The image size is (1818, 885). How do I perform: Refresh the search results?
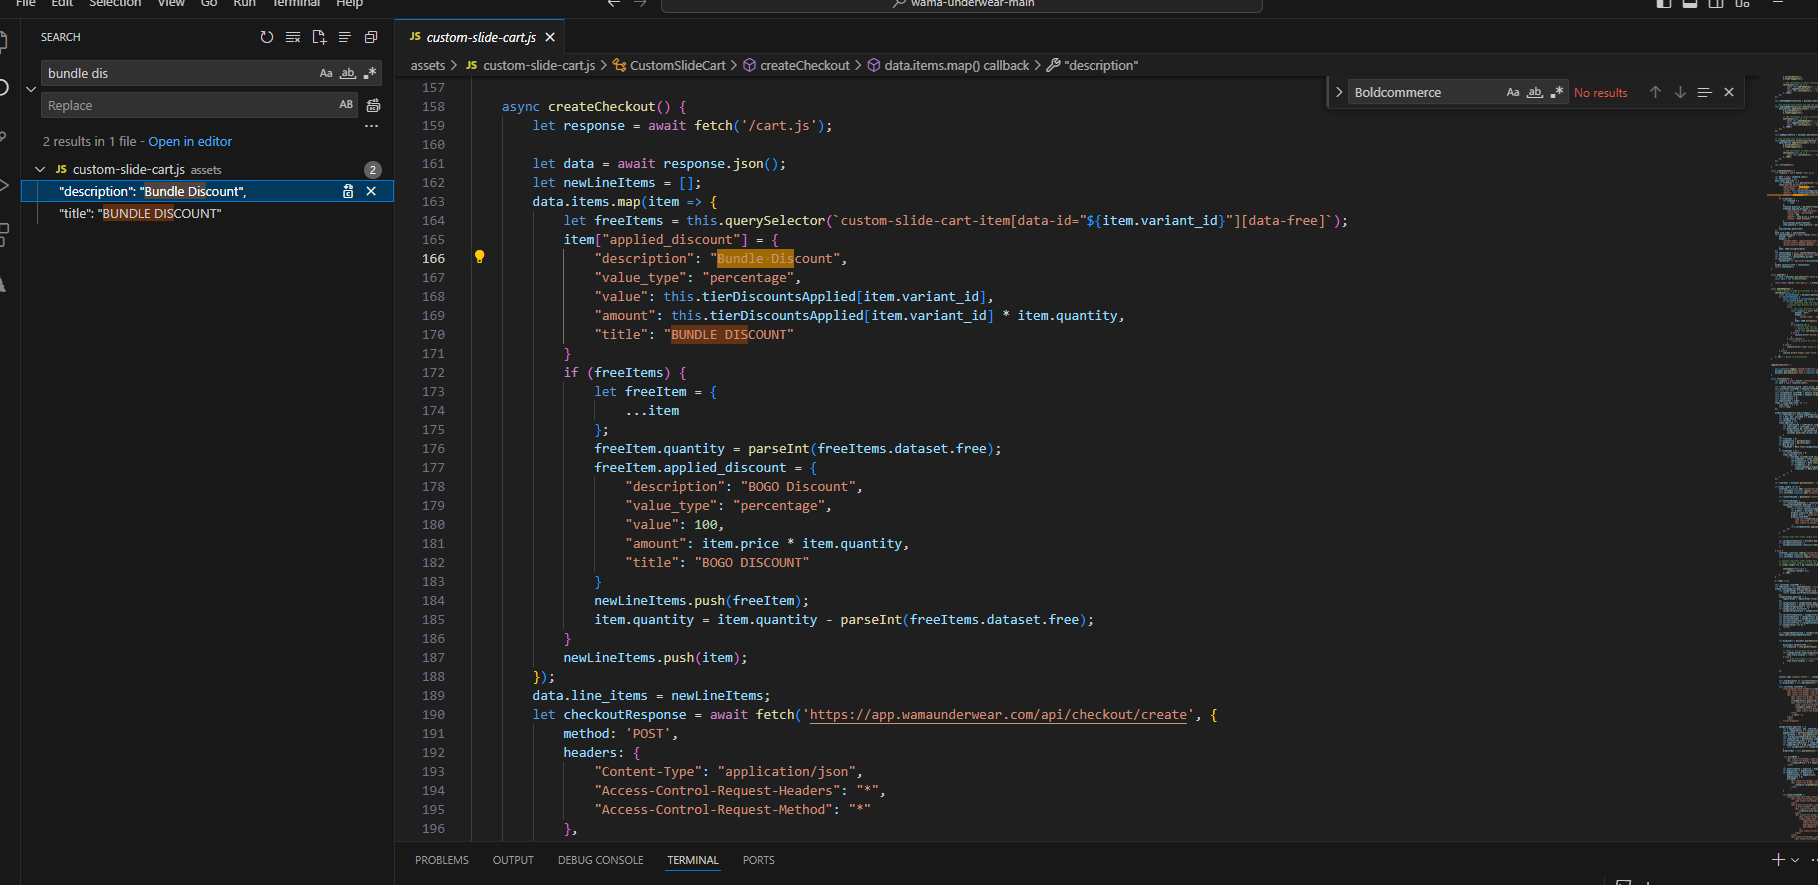pyautogui.click(x=267, y=37)
